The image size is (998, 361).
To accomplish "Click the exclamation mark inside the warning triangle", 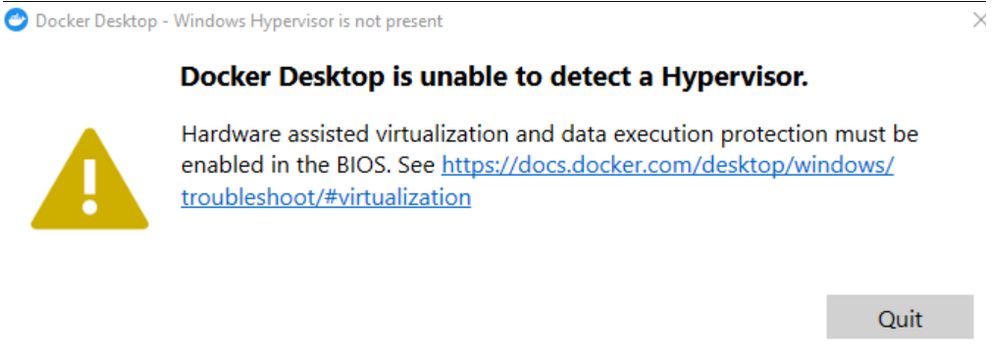I will point(90,186).
